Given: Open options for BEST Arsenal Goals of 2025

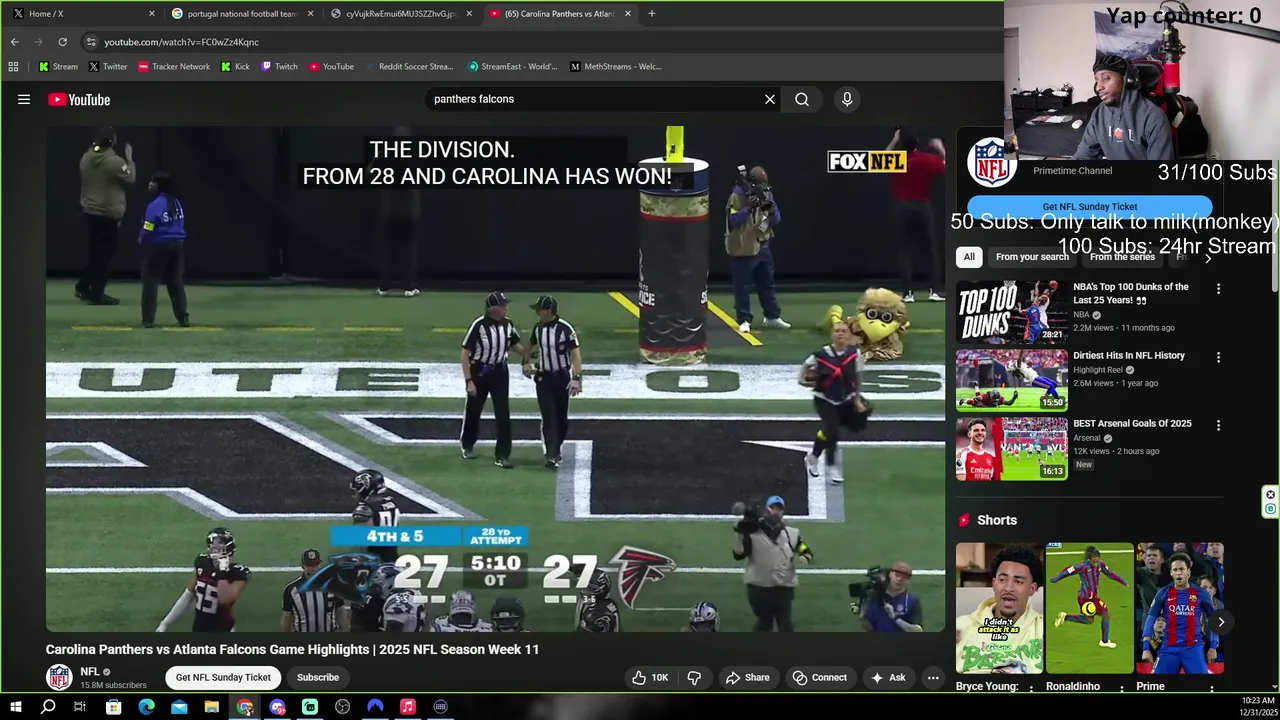Looking at the screenshot, I should 1218,425.
